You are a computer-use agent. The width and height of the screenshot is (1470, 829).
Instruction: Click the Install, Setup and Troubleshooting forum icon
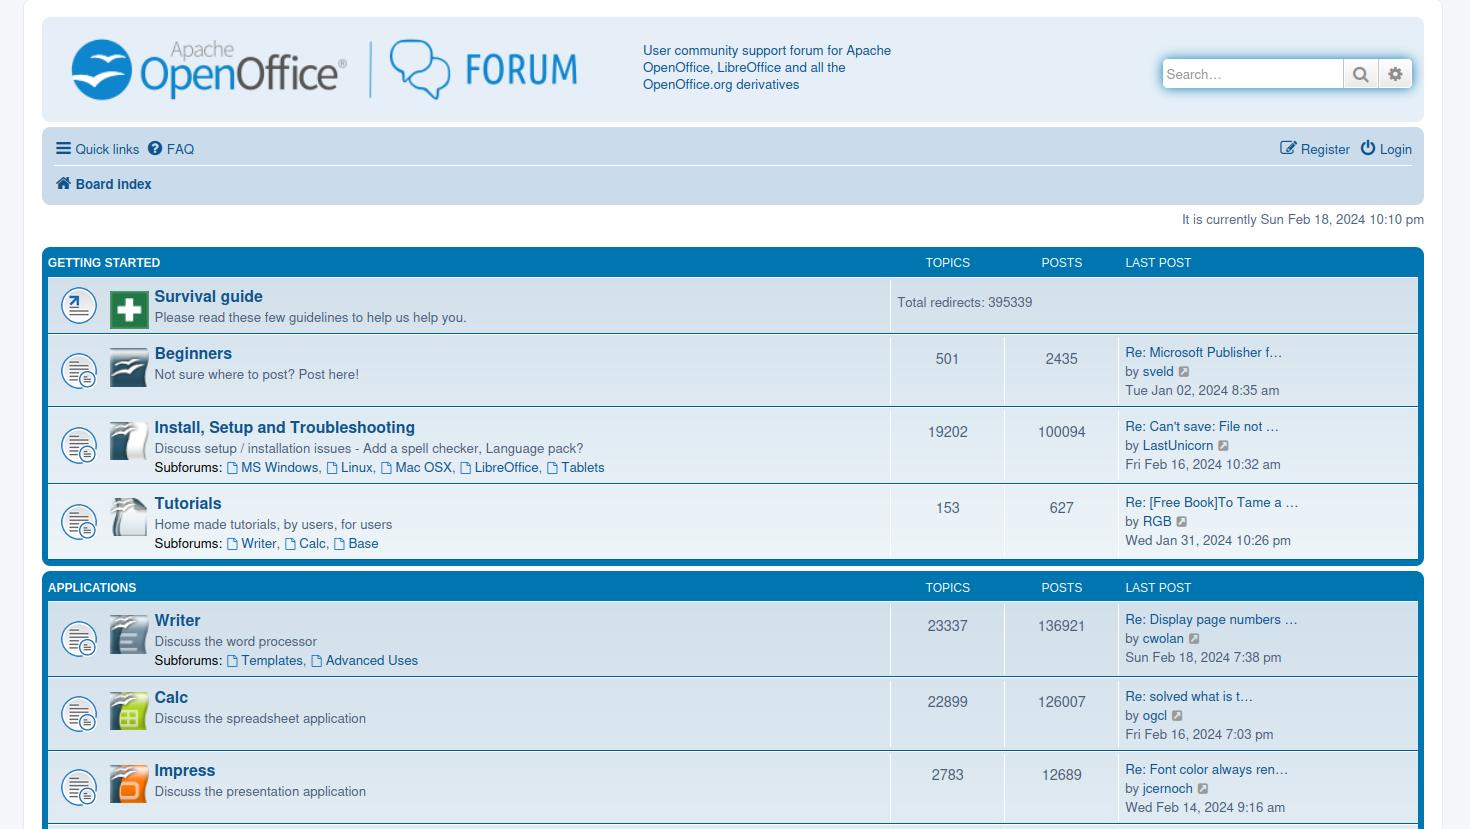[129, 441]
